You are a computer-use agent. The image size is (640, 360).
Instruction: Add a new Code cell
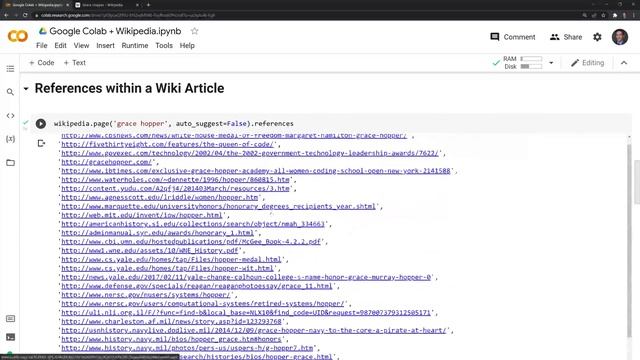[x=41, y=63]
